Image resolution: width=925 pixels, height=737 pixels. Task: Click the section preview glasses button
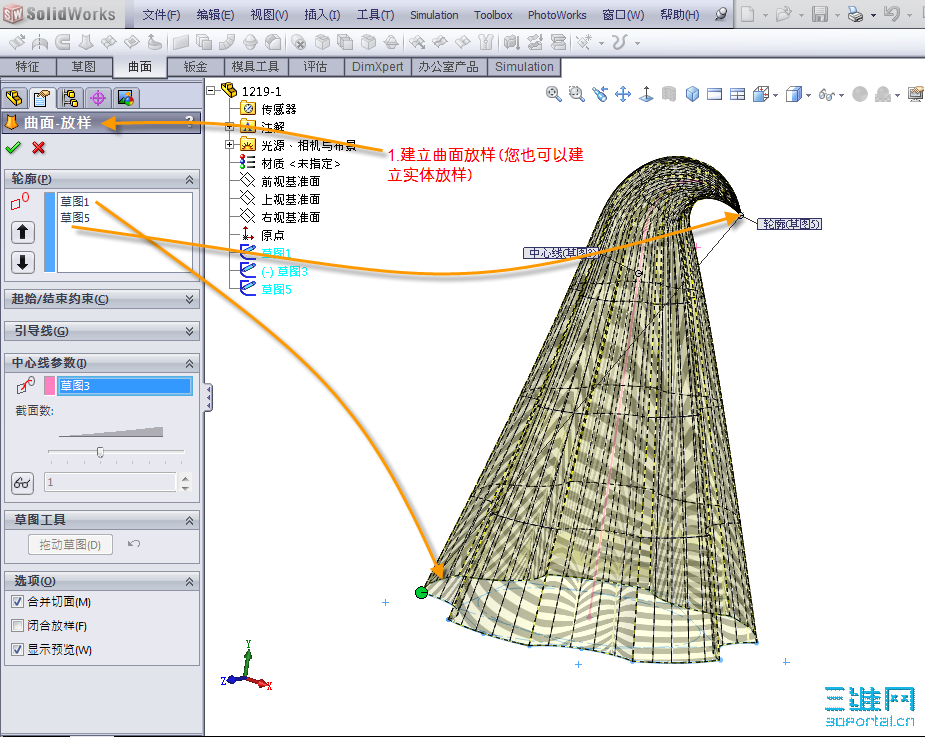22,483
